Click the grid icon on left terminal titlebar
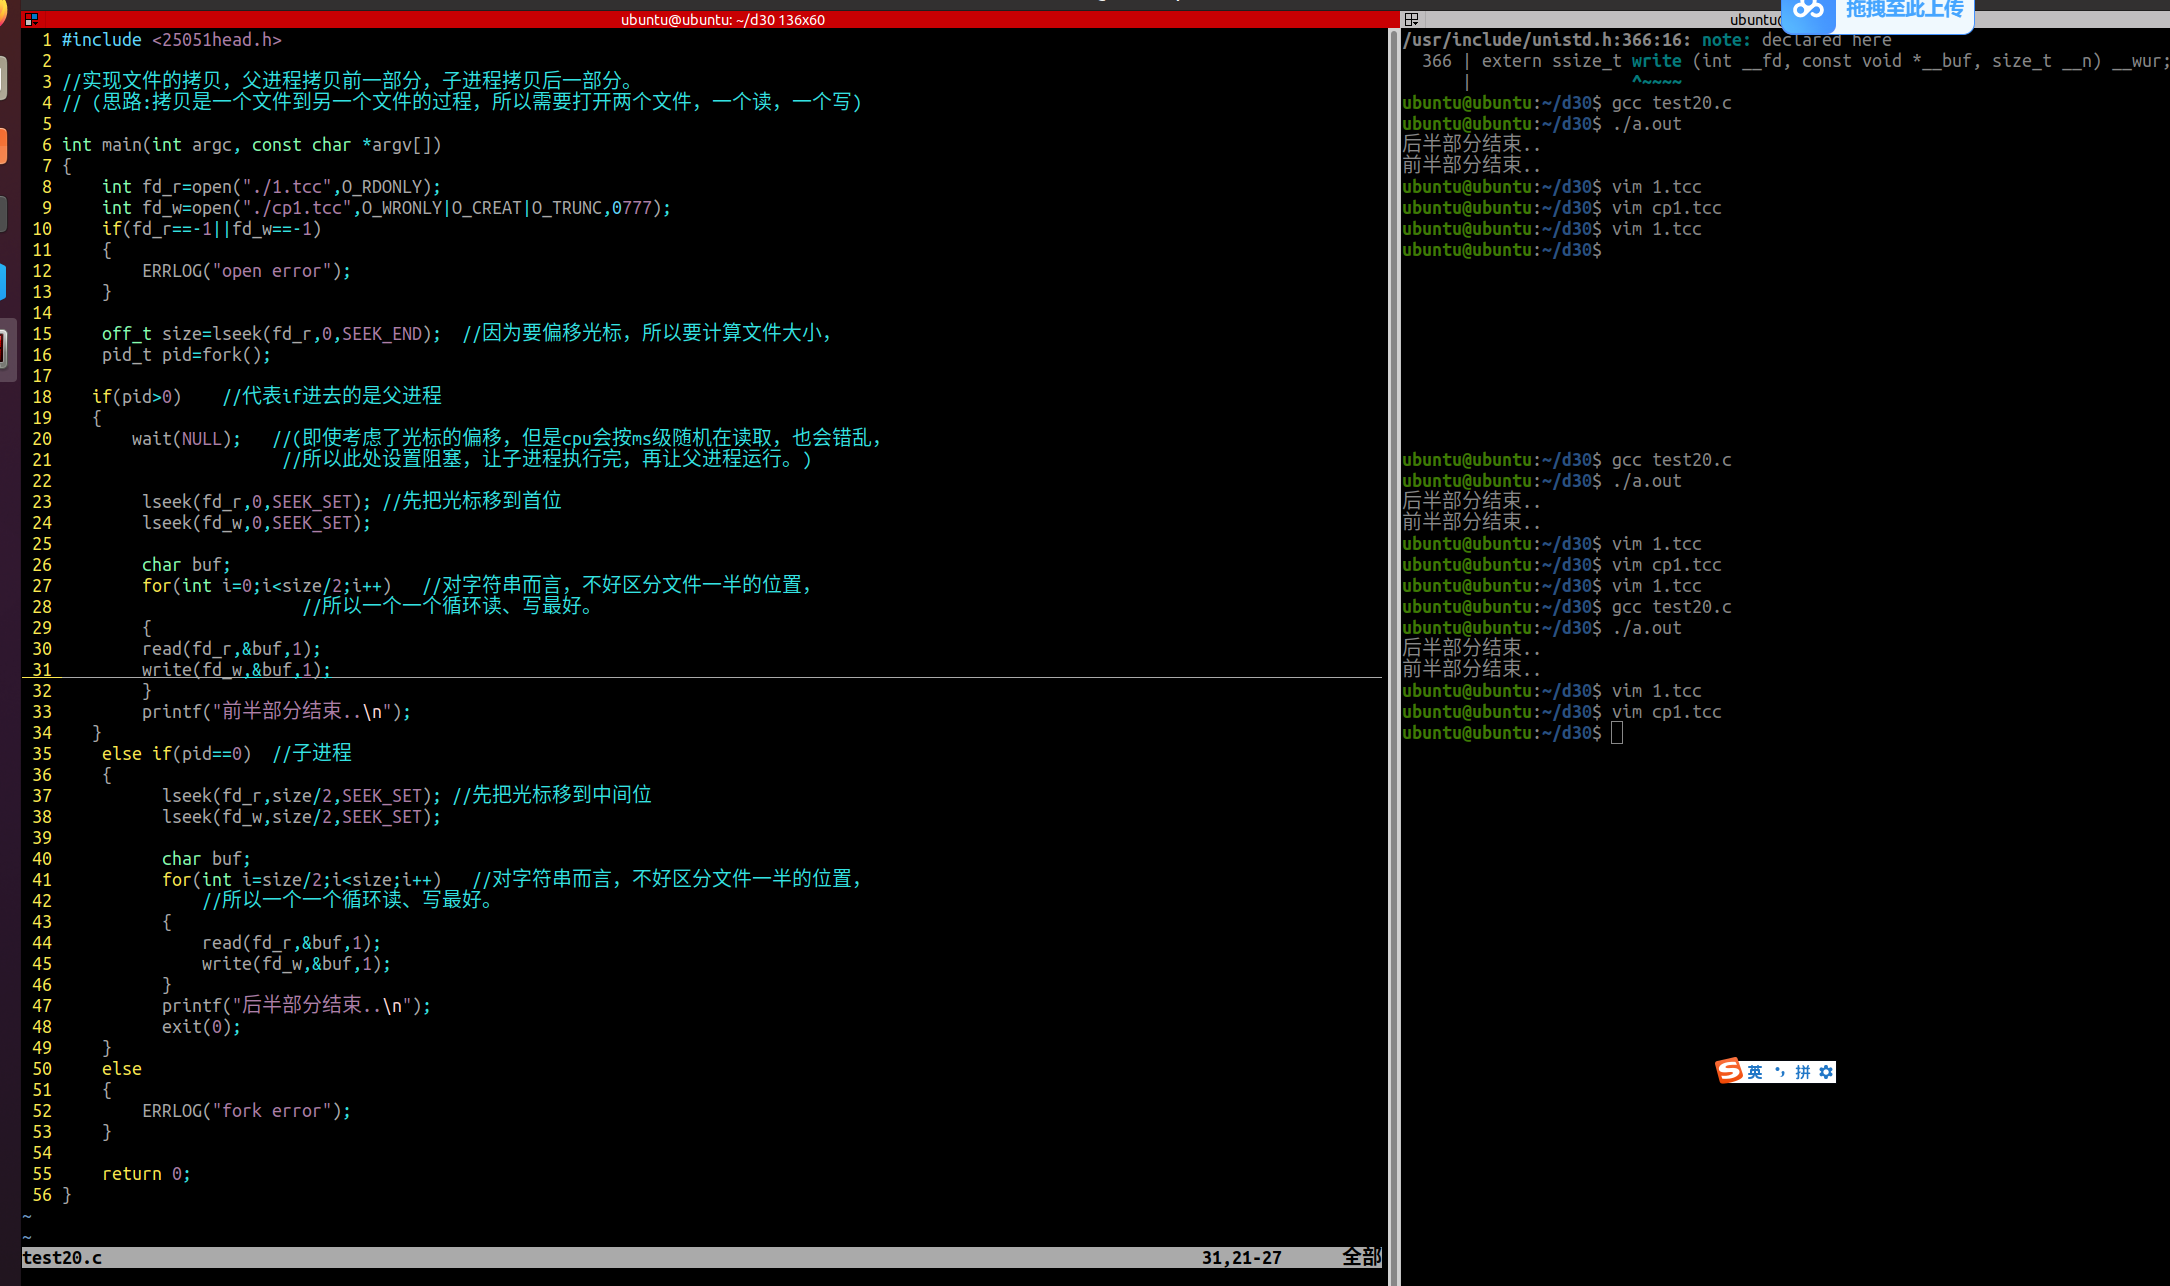 (30, 18)
